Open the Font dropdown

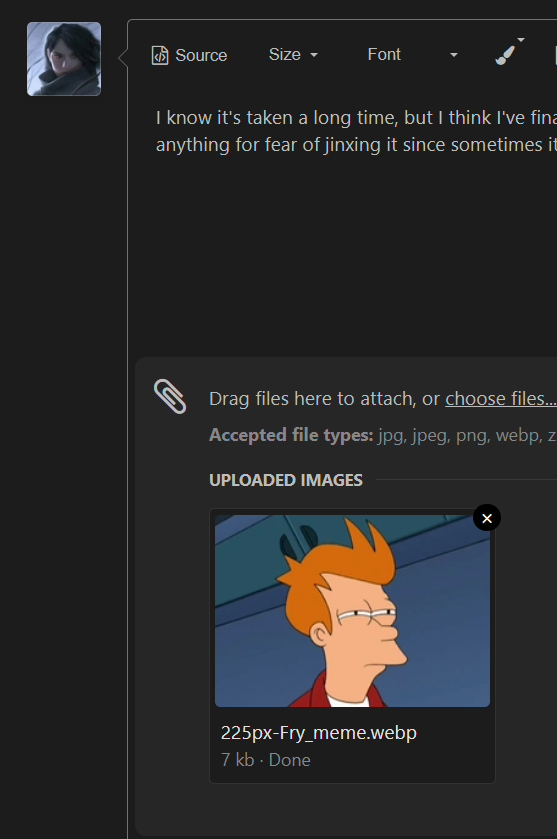[x=413, y=55]
